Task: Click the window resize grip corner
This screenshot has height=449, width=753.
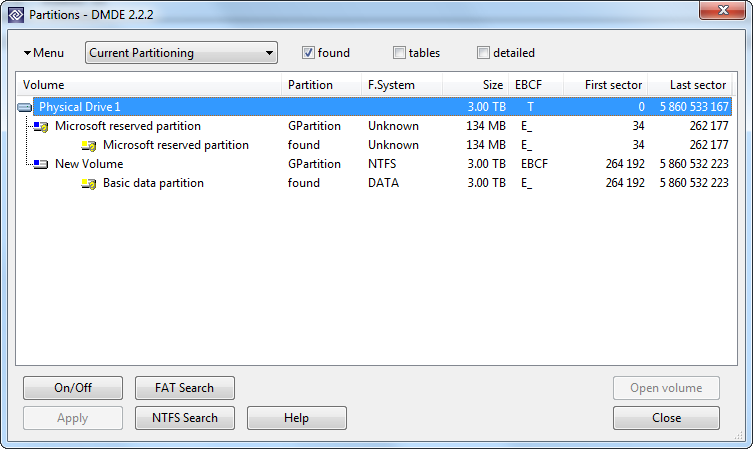Action: click(x=739, y=435)
